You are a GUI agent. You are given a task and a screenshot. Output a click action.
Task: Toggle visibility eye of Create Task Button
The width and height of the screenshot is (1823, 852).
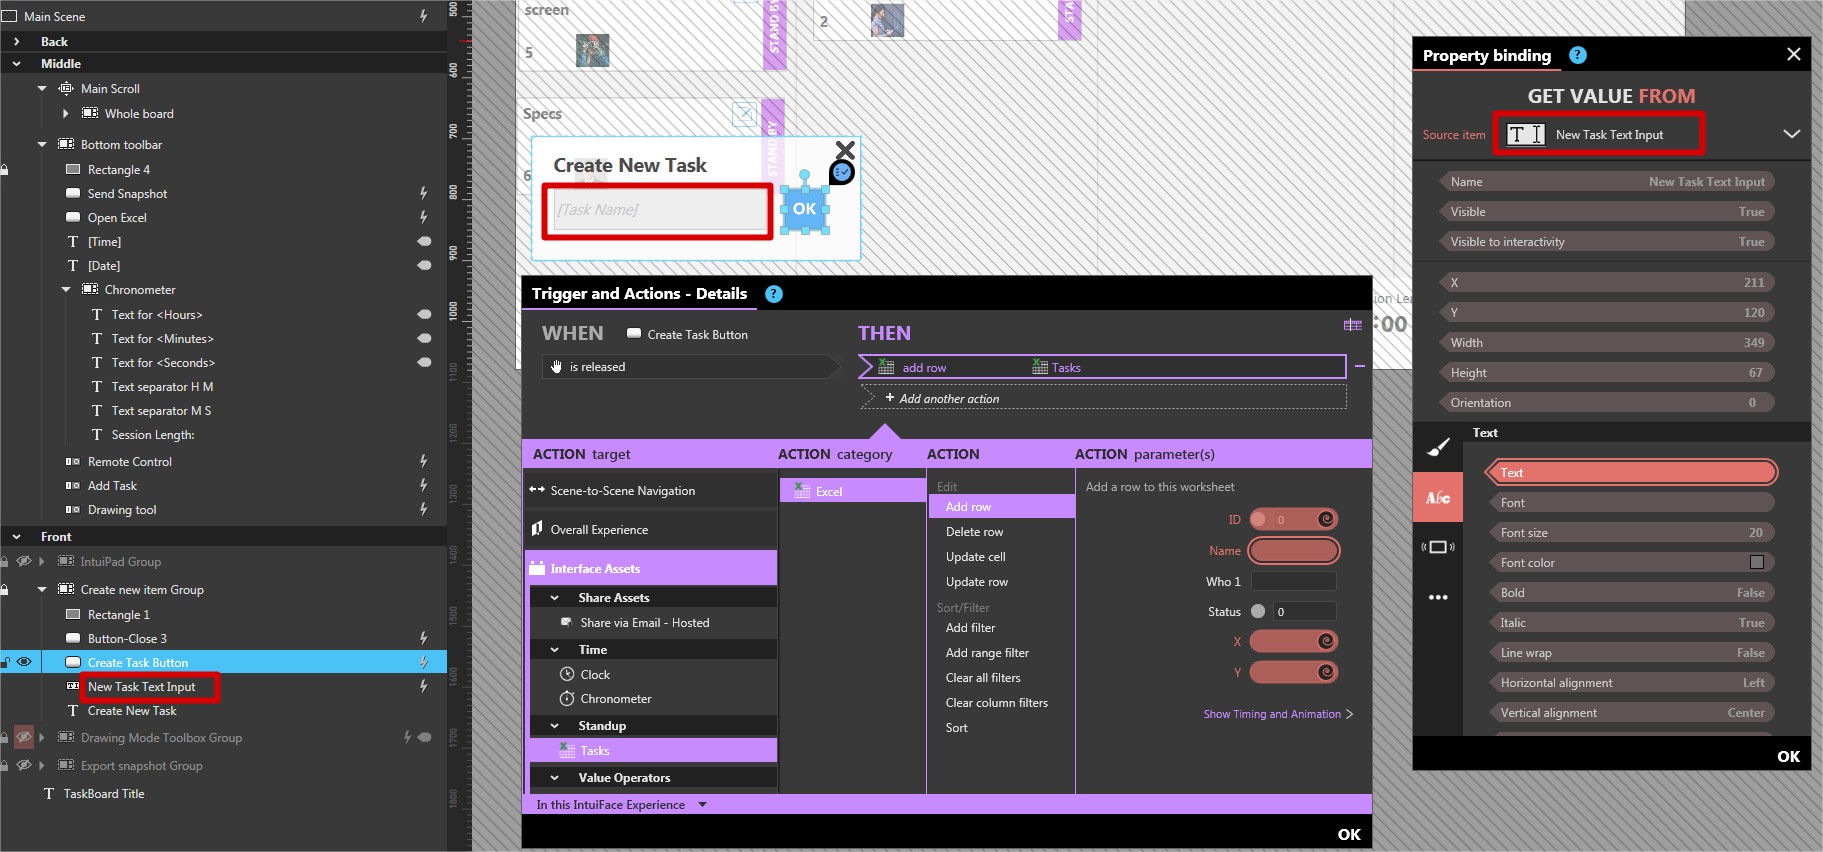tap(25, 662)
